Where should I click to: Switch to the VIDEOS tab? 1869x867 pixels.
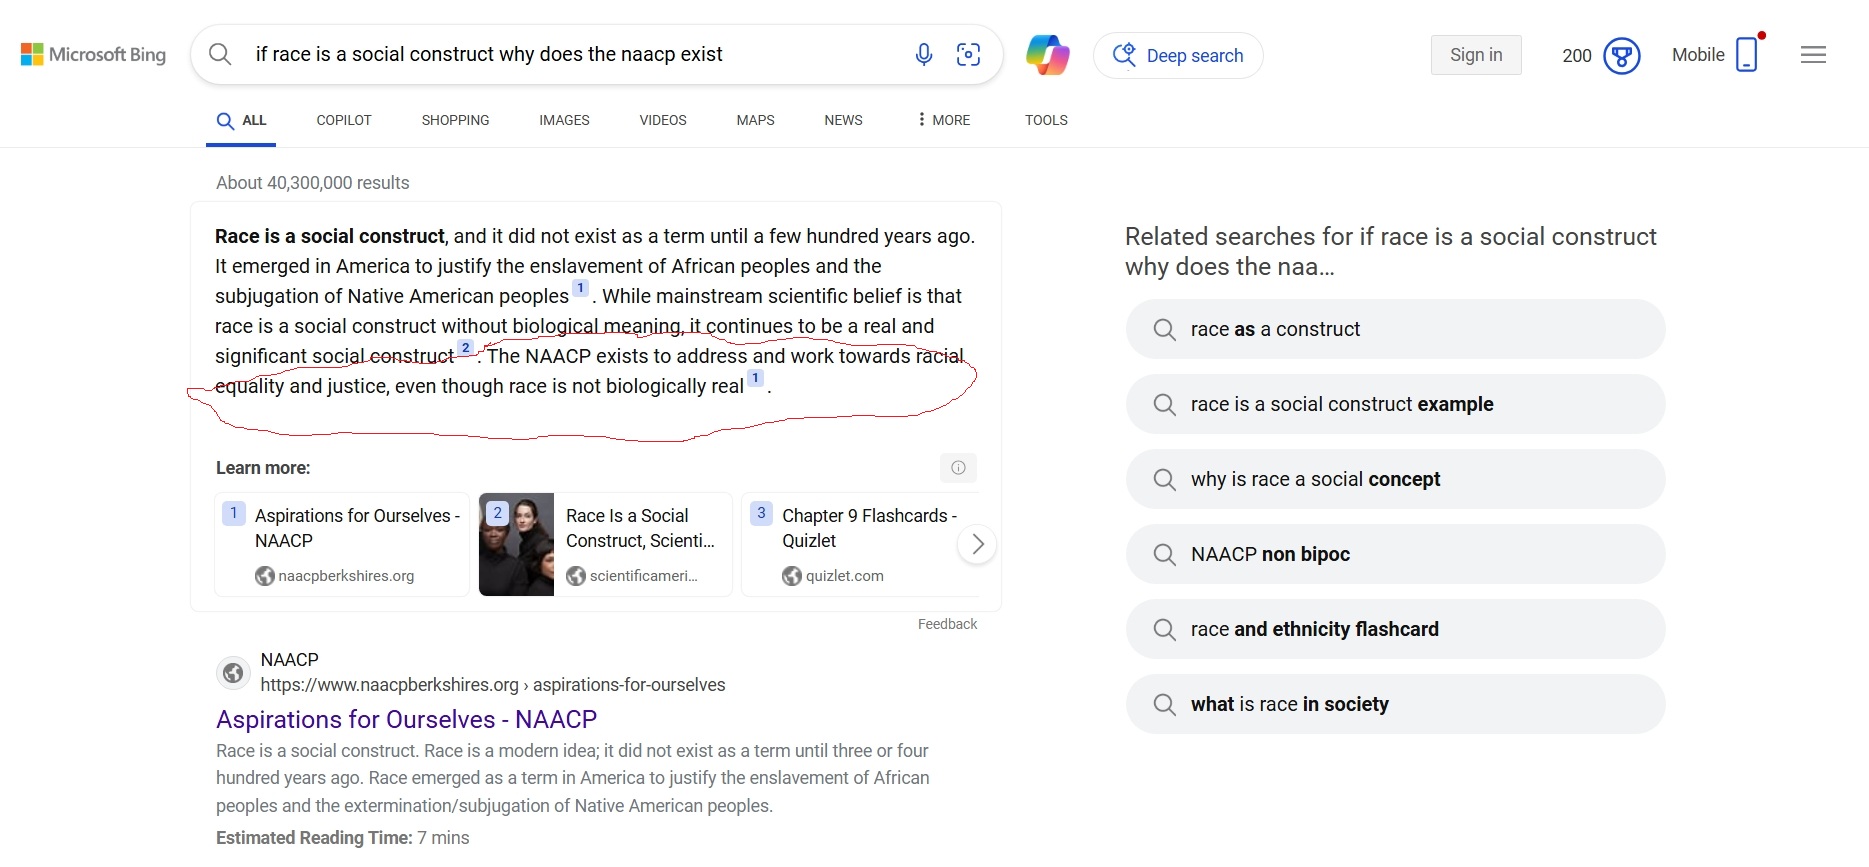click(663, 120)
